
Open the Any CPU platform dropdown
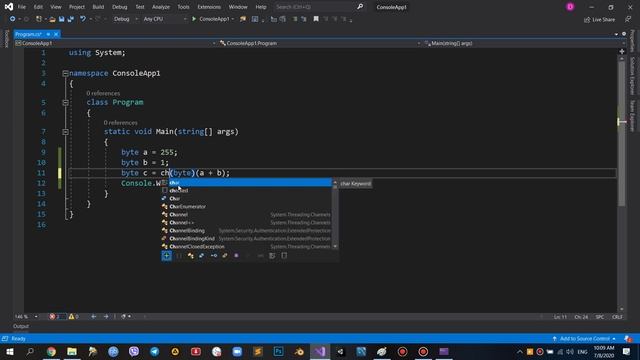164,19
